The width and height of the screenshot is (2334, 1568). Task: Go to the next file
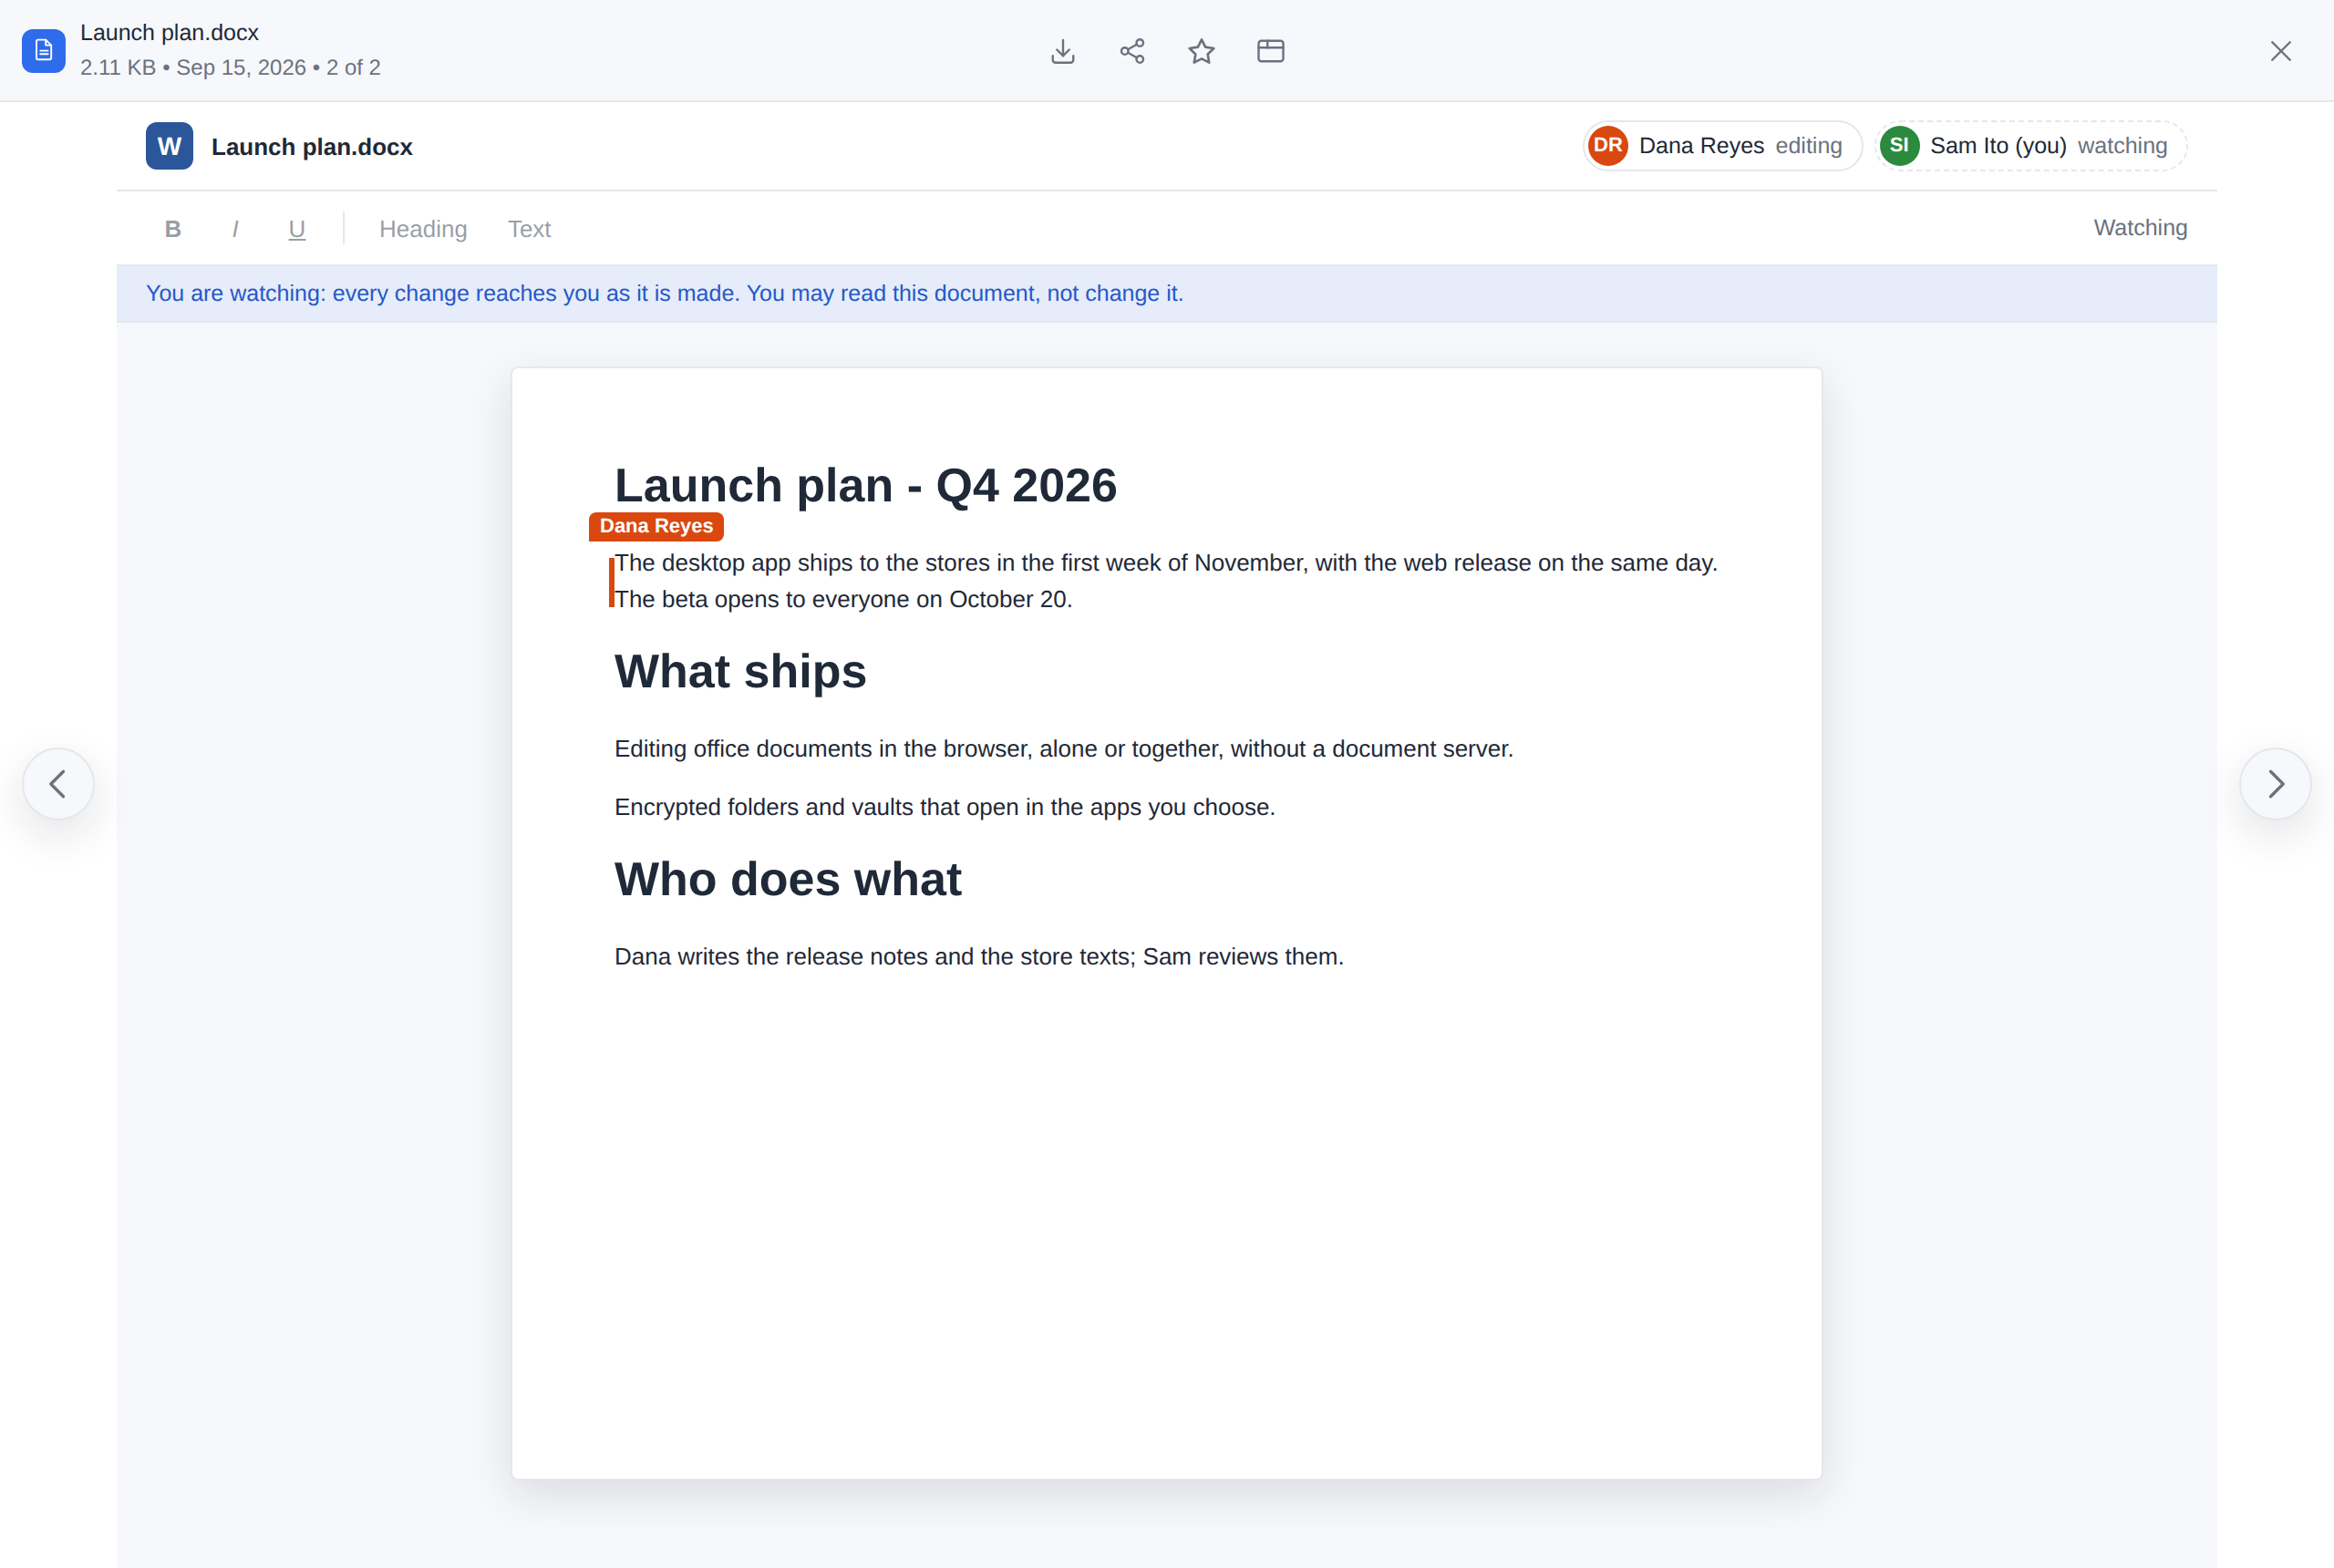[x=2275, y=784]
